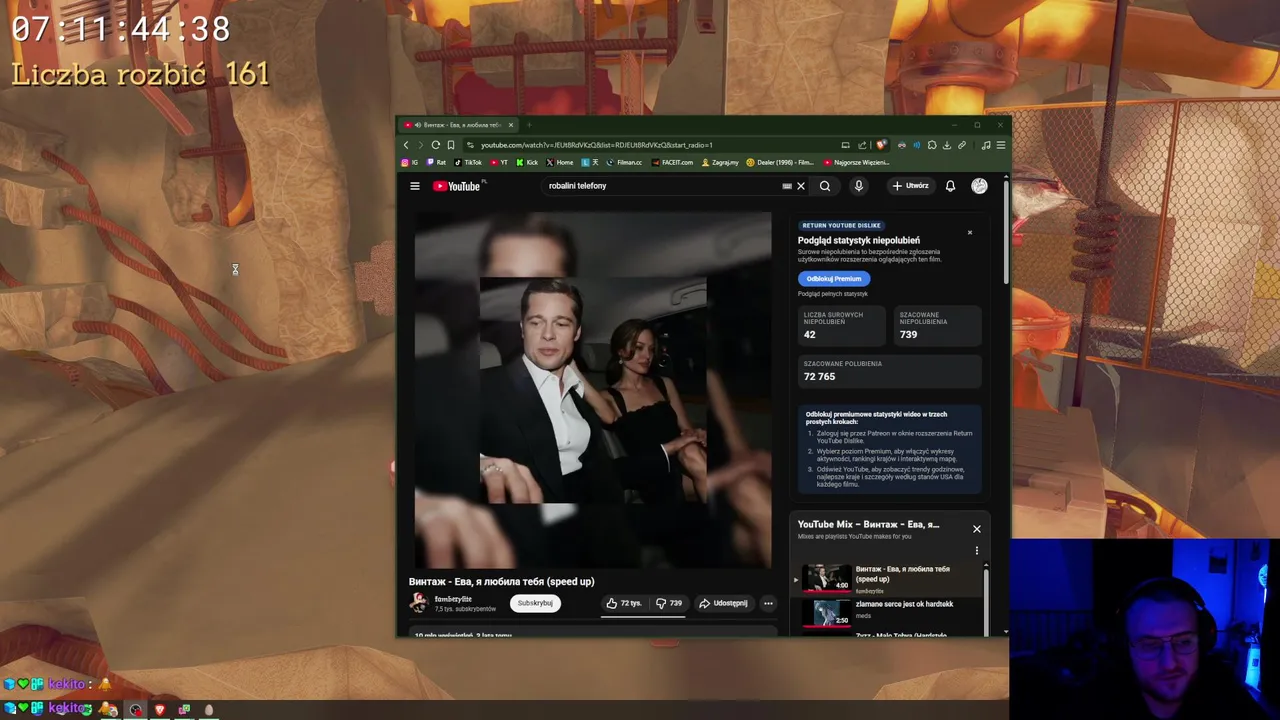Start voice search with the microphone

click(858, 186)
